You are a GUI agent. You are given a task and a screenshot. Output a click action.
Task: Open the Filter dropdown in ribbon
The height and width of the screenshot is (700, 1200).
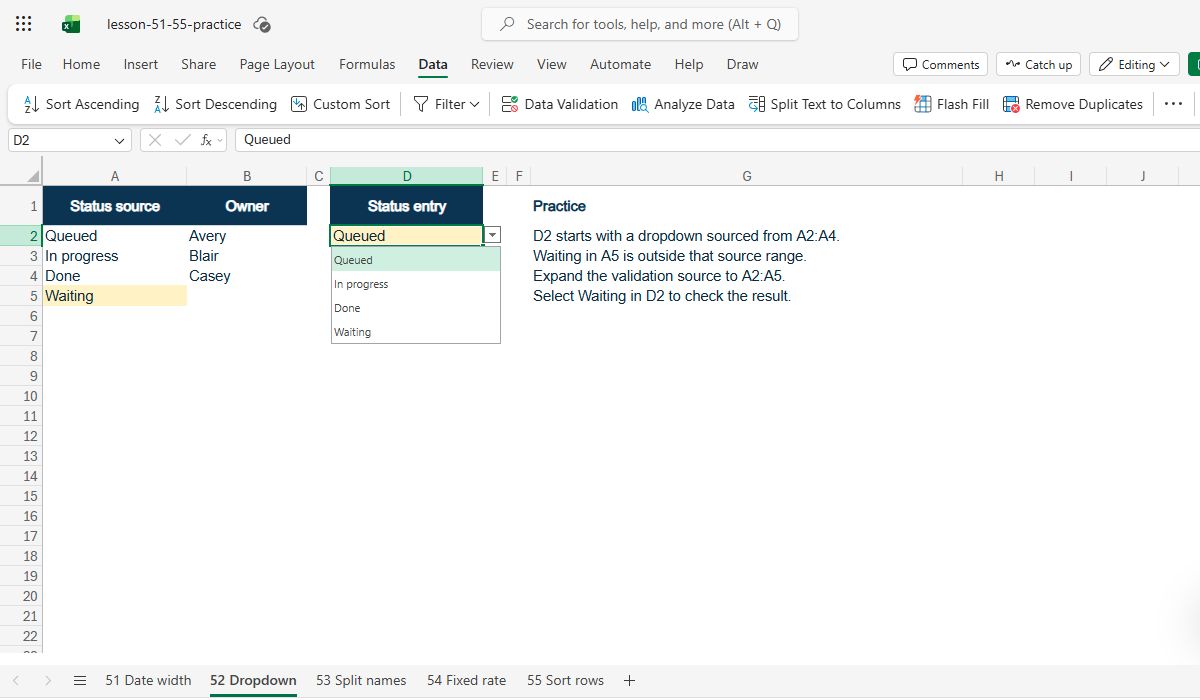(x=446, y=104)
